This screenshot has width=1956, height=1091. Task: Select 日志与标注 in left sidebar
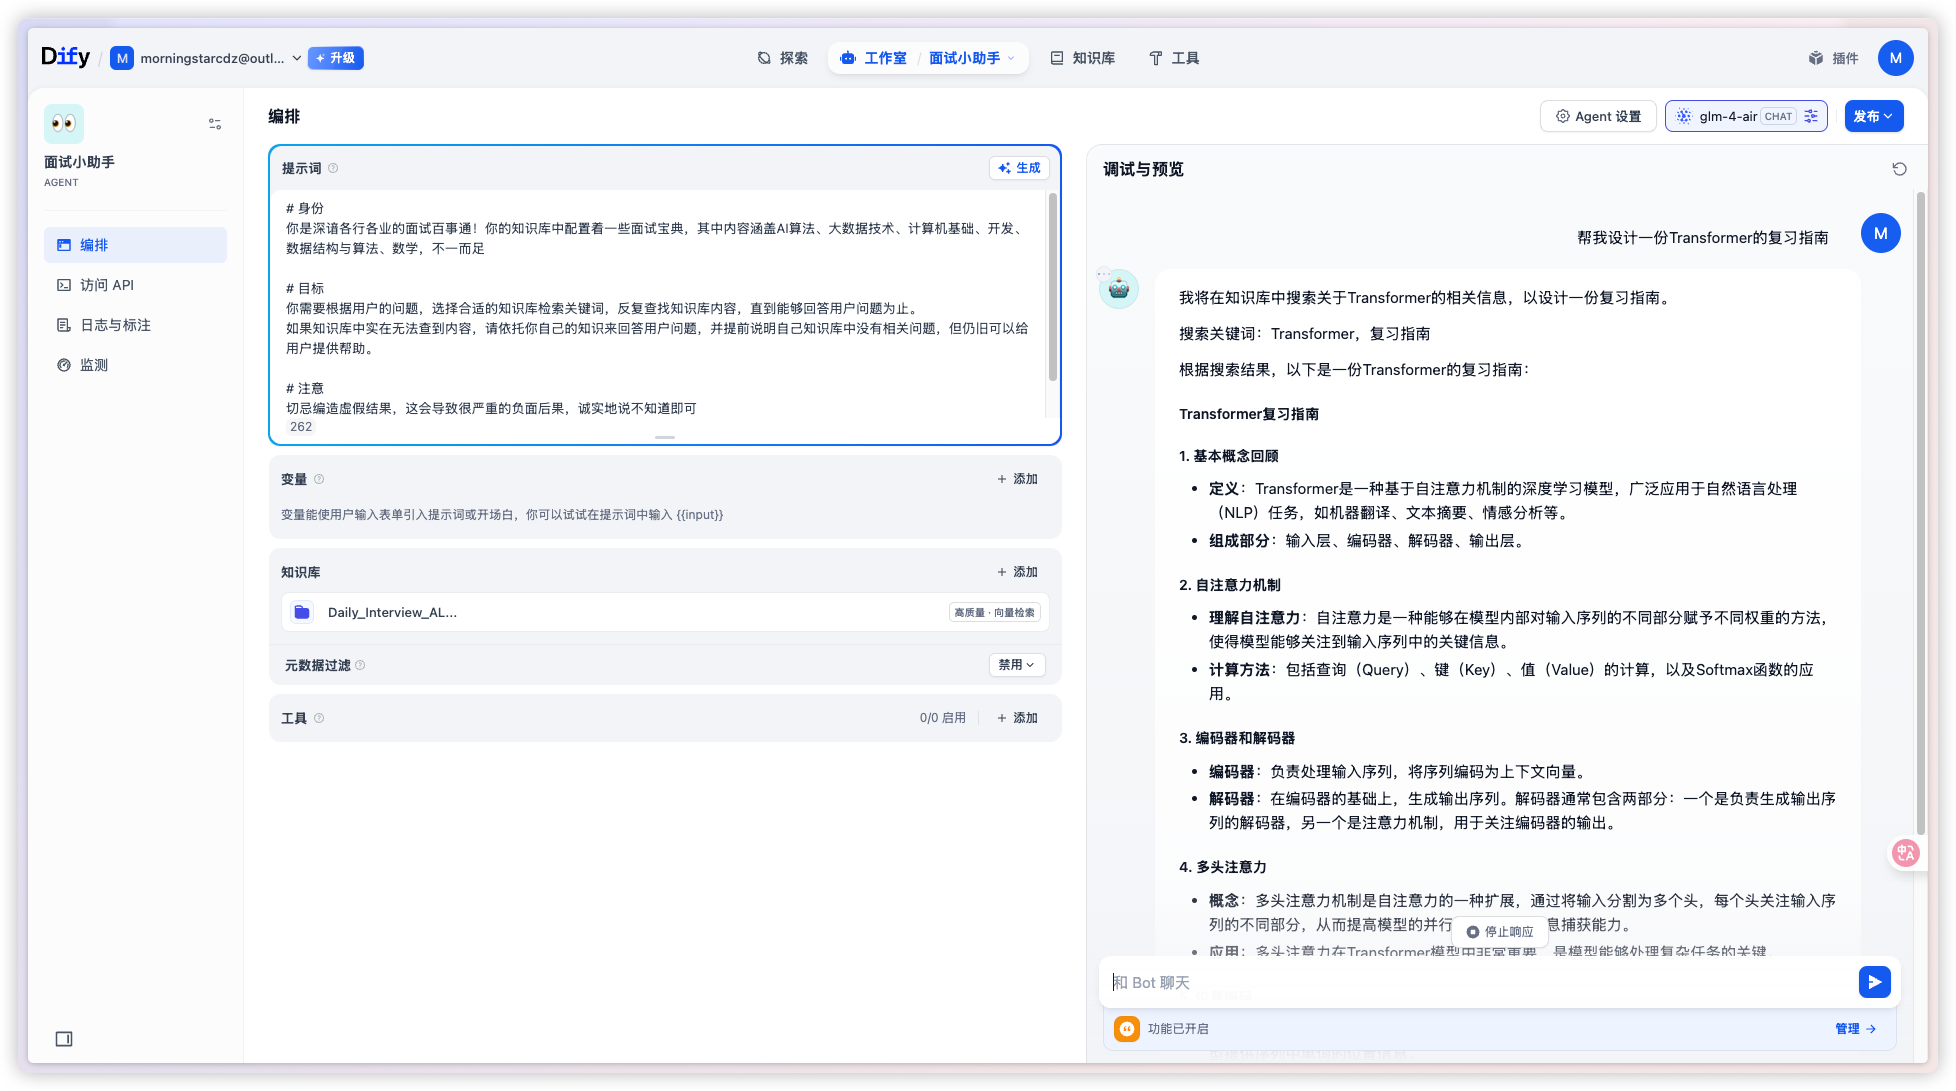tap(115, 325)
